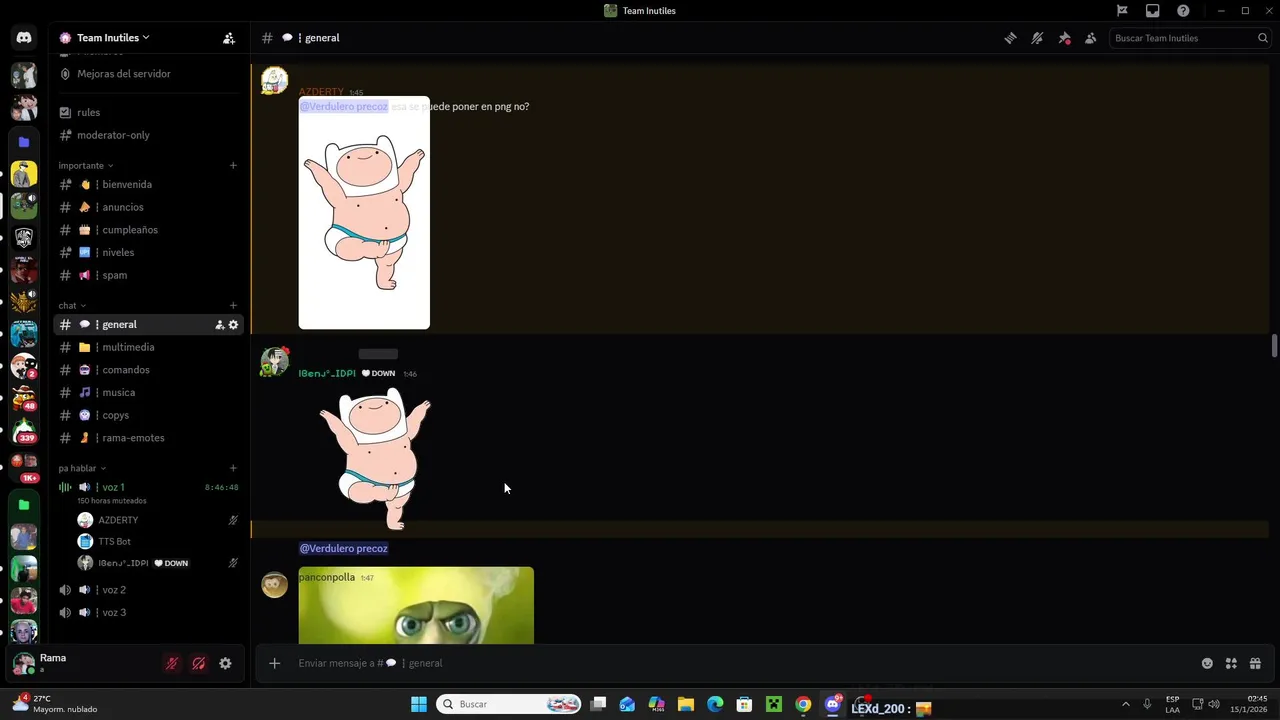Show hidden system tray icons chevron
The width and height of the screenshot is (1280, 720).
point(1125,704)
